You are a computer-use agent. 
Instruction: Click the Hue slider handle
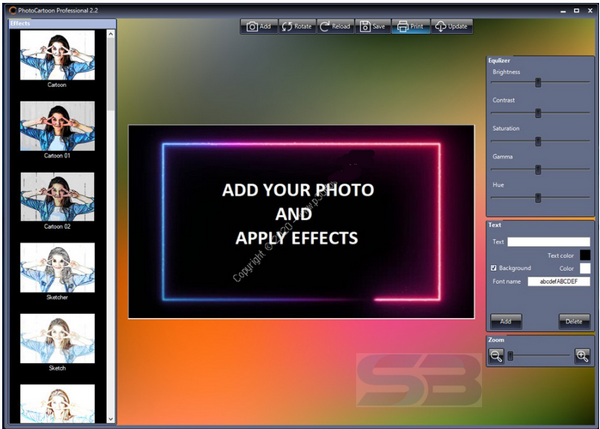click(x=538, y=198)
